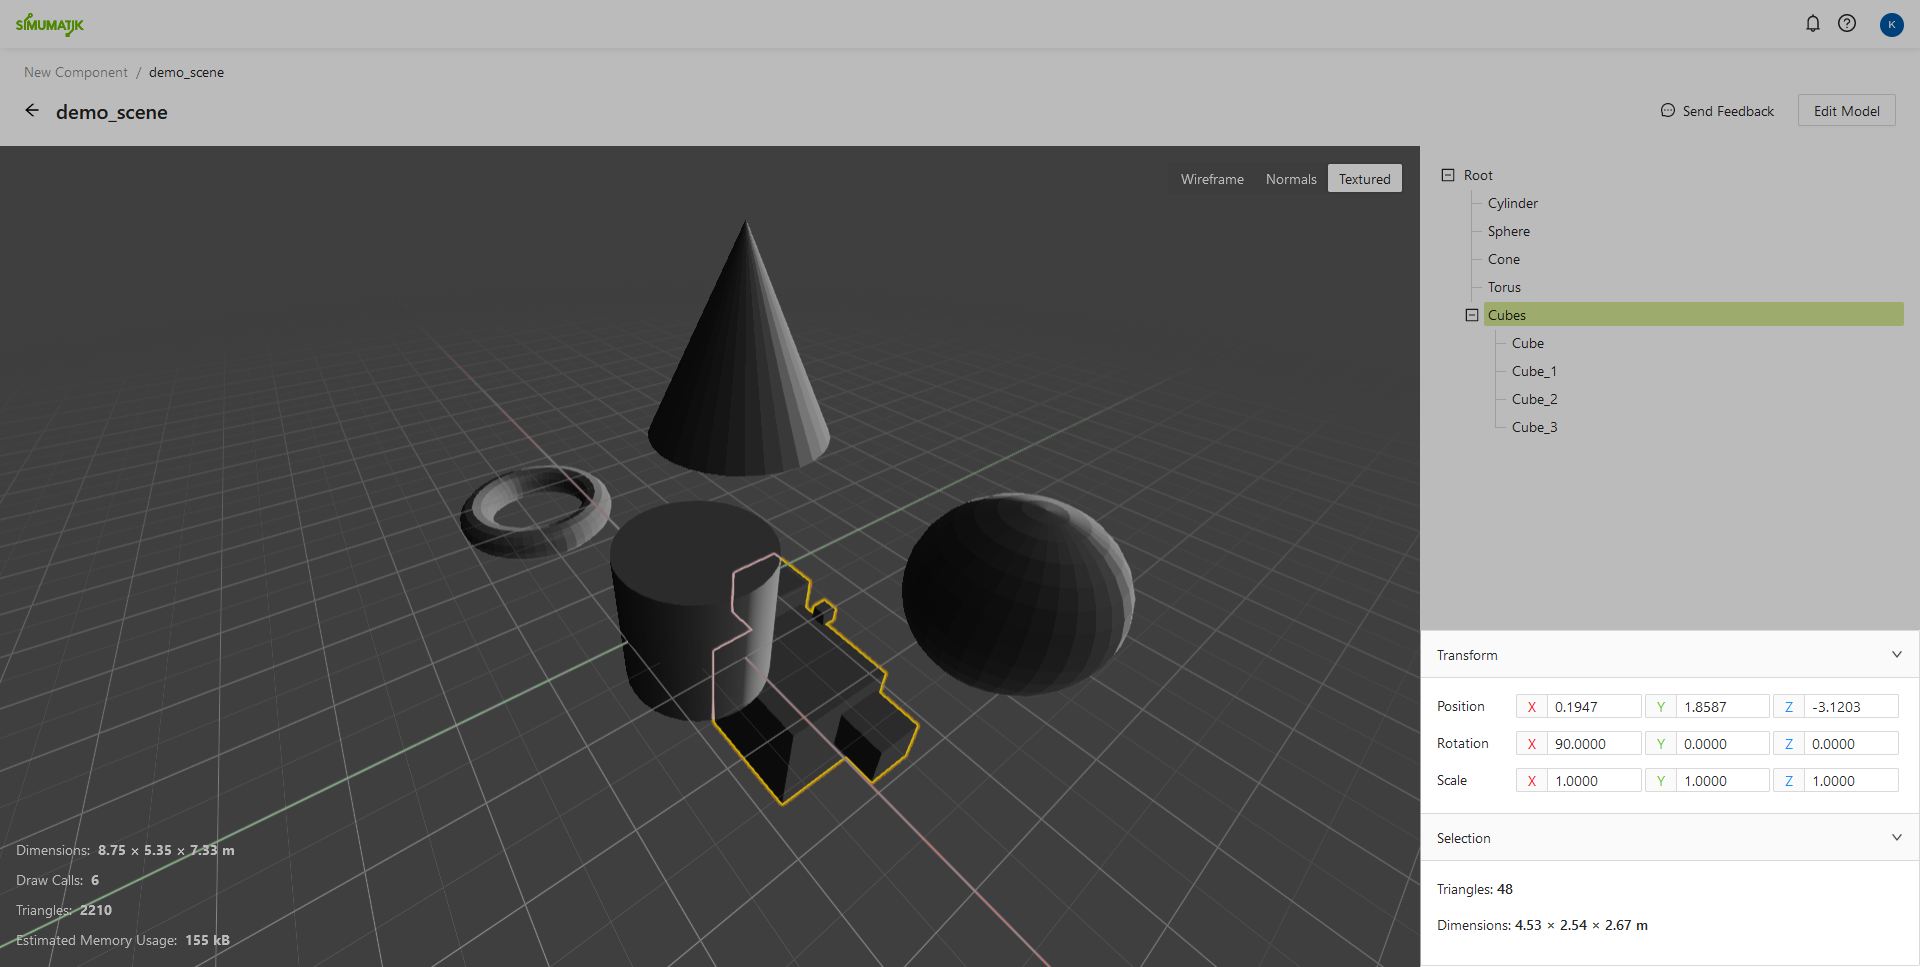This screenshot has width=1920, height=967.
Task: Open the user profile avatar
Action: [1890, 24]
